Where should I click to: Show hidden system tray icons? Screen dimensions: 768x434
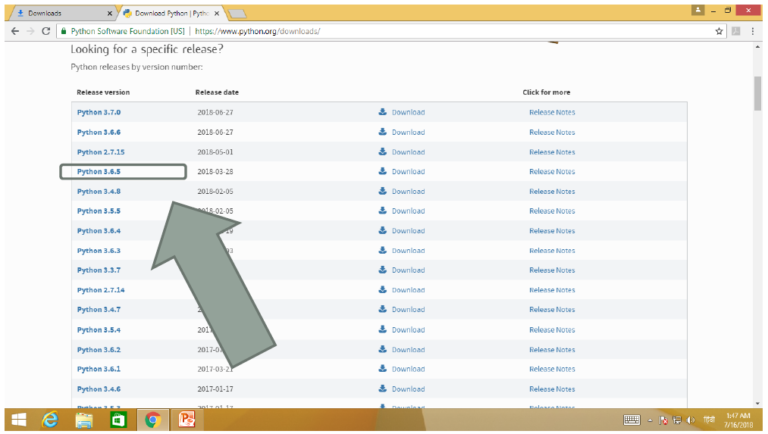pyautogui.click(x=651, y=420)
